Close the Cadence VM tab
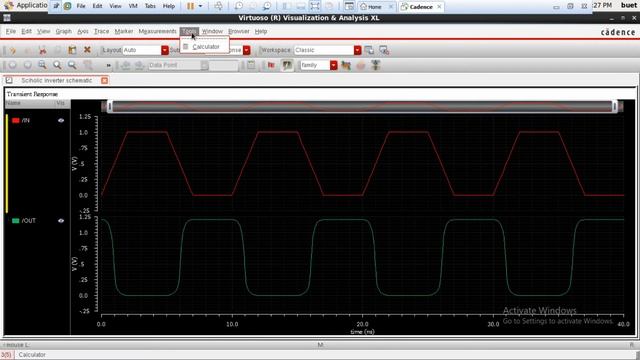The width and height of the screenshot is (640, 360). 439,7
